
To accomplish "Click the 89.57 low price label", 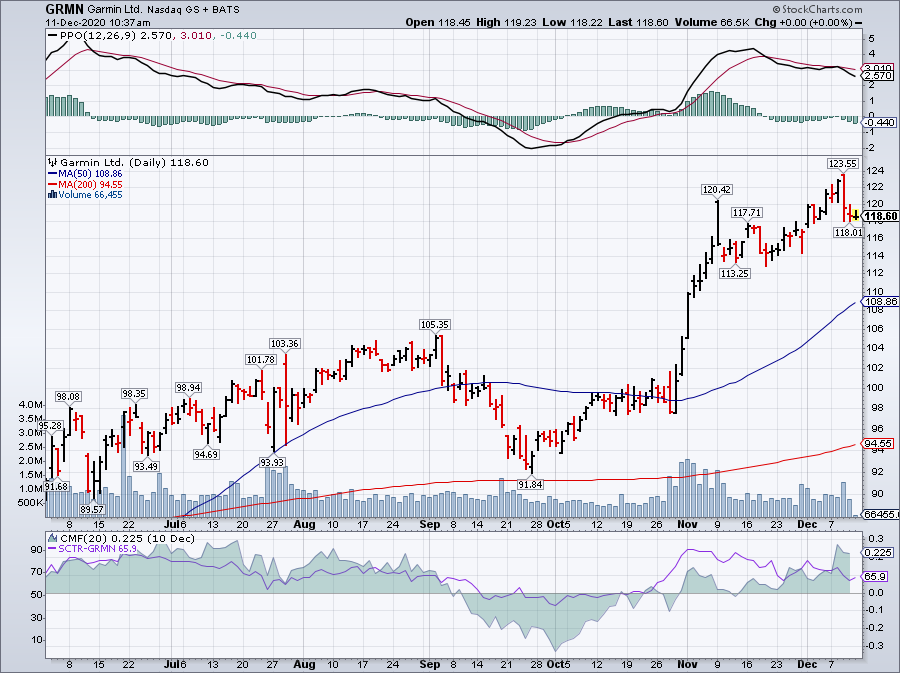I will [x=92, y=509].
